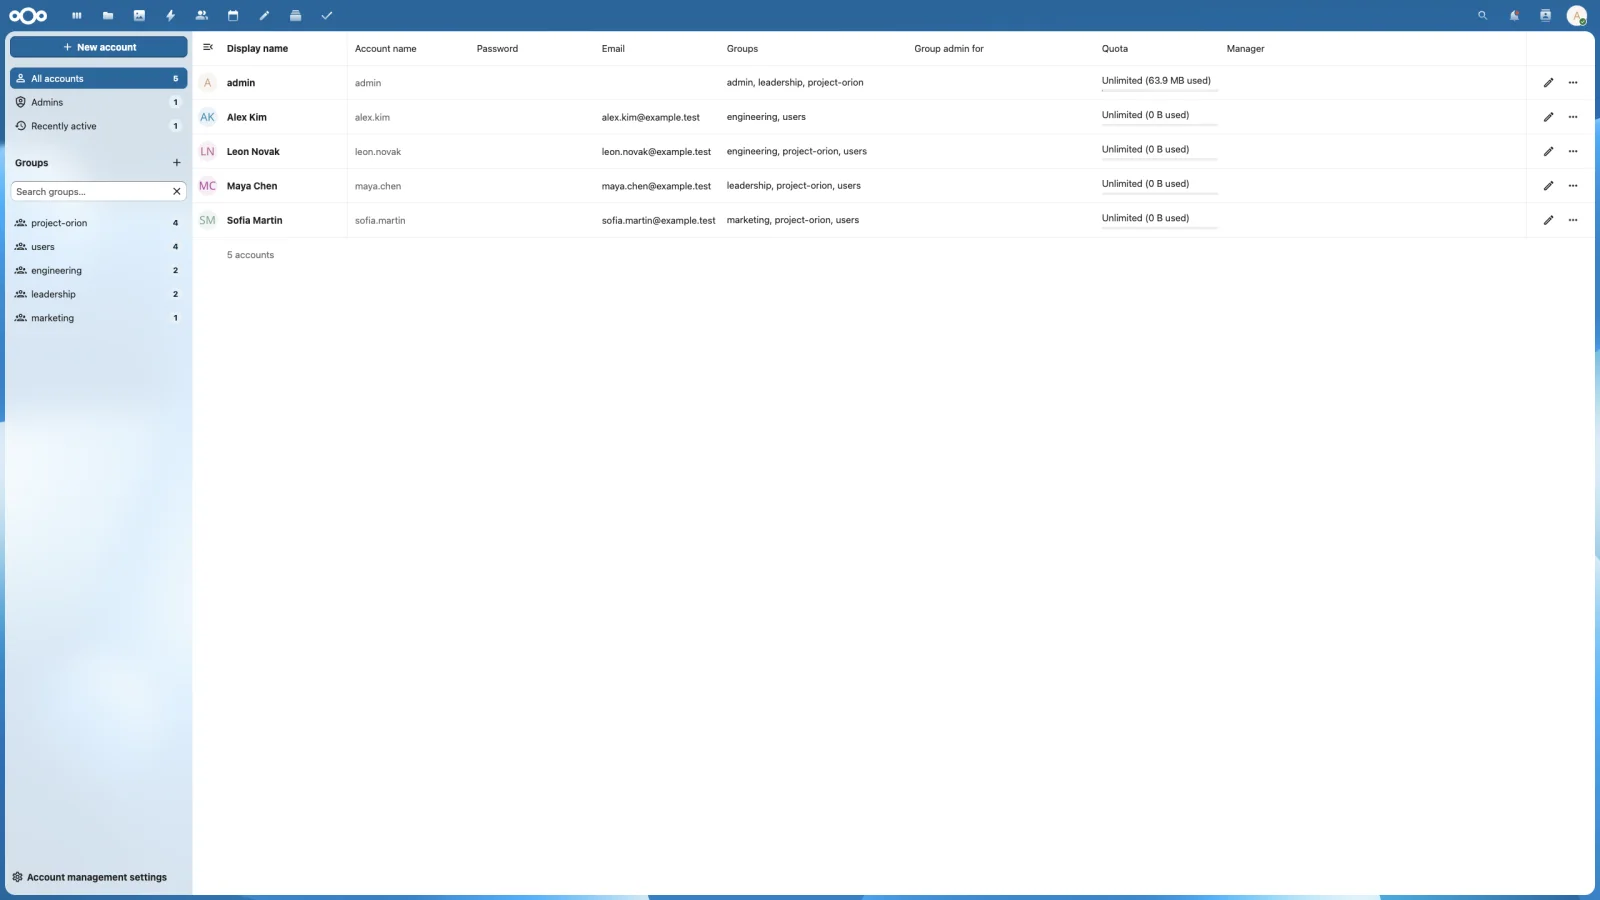
Task: Click the "5 accounts" count text
Action: [250, 255]
